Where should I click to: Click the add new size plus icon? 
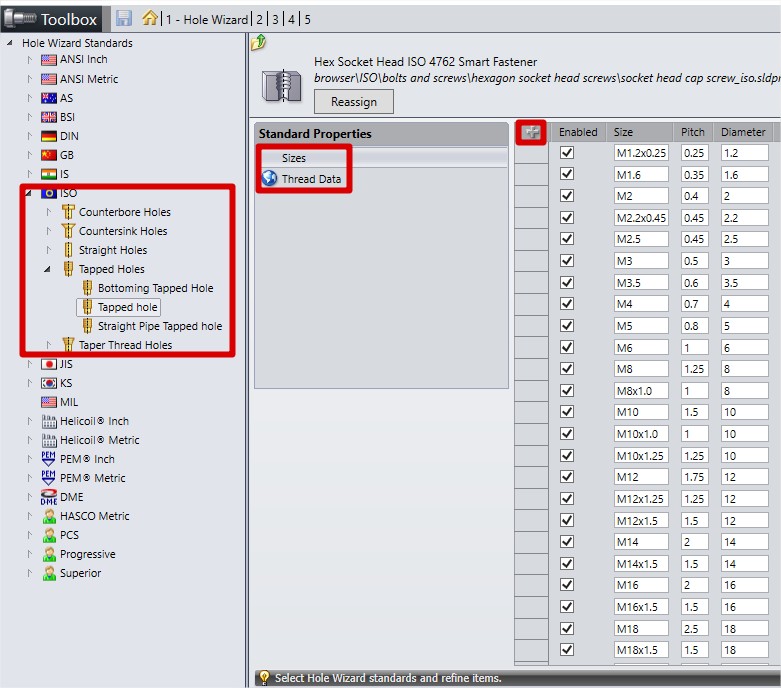coord(530,132)
